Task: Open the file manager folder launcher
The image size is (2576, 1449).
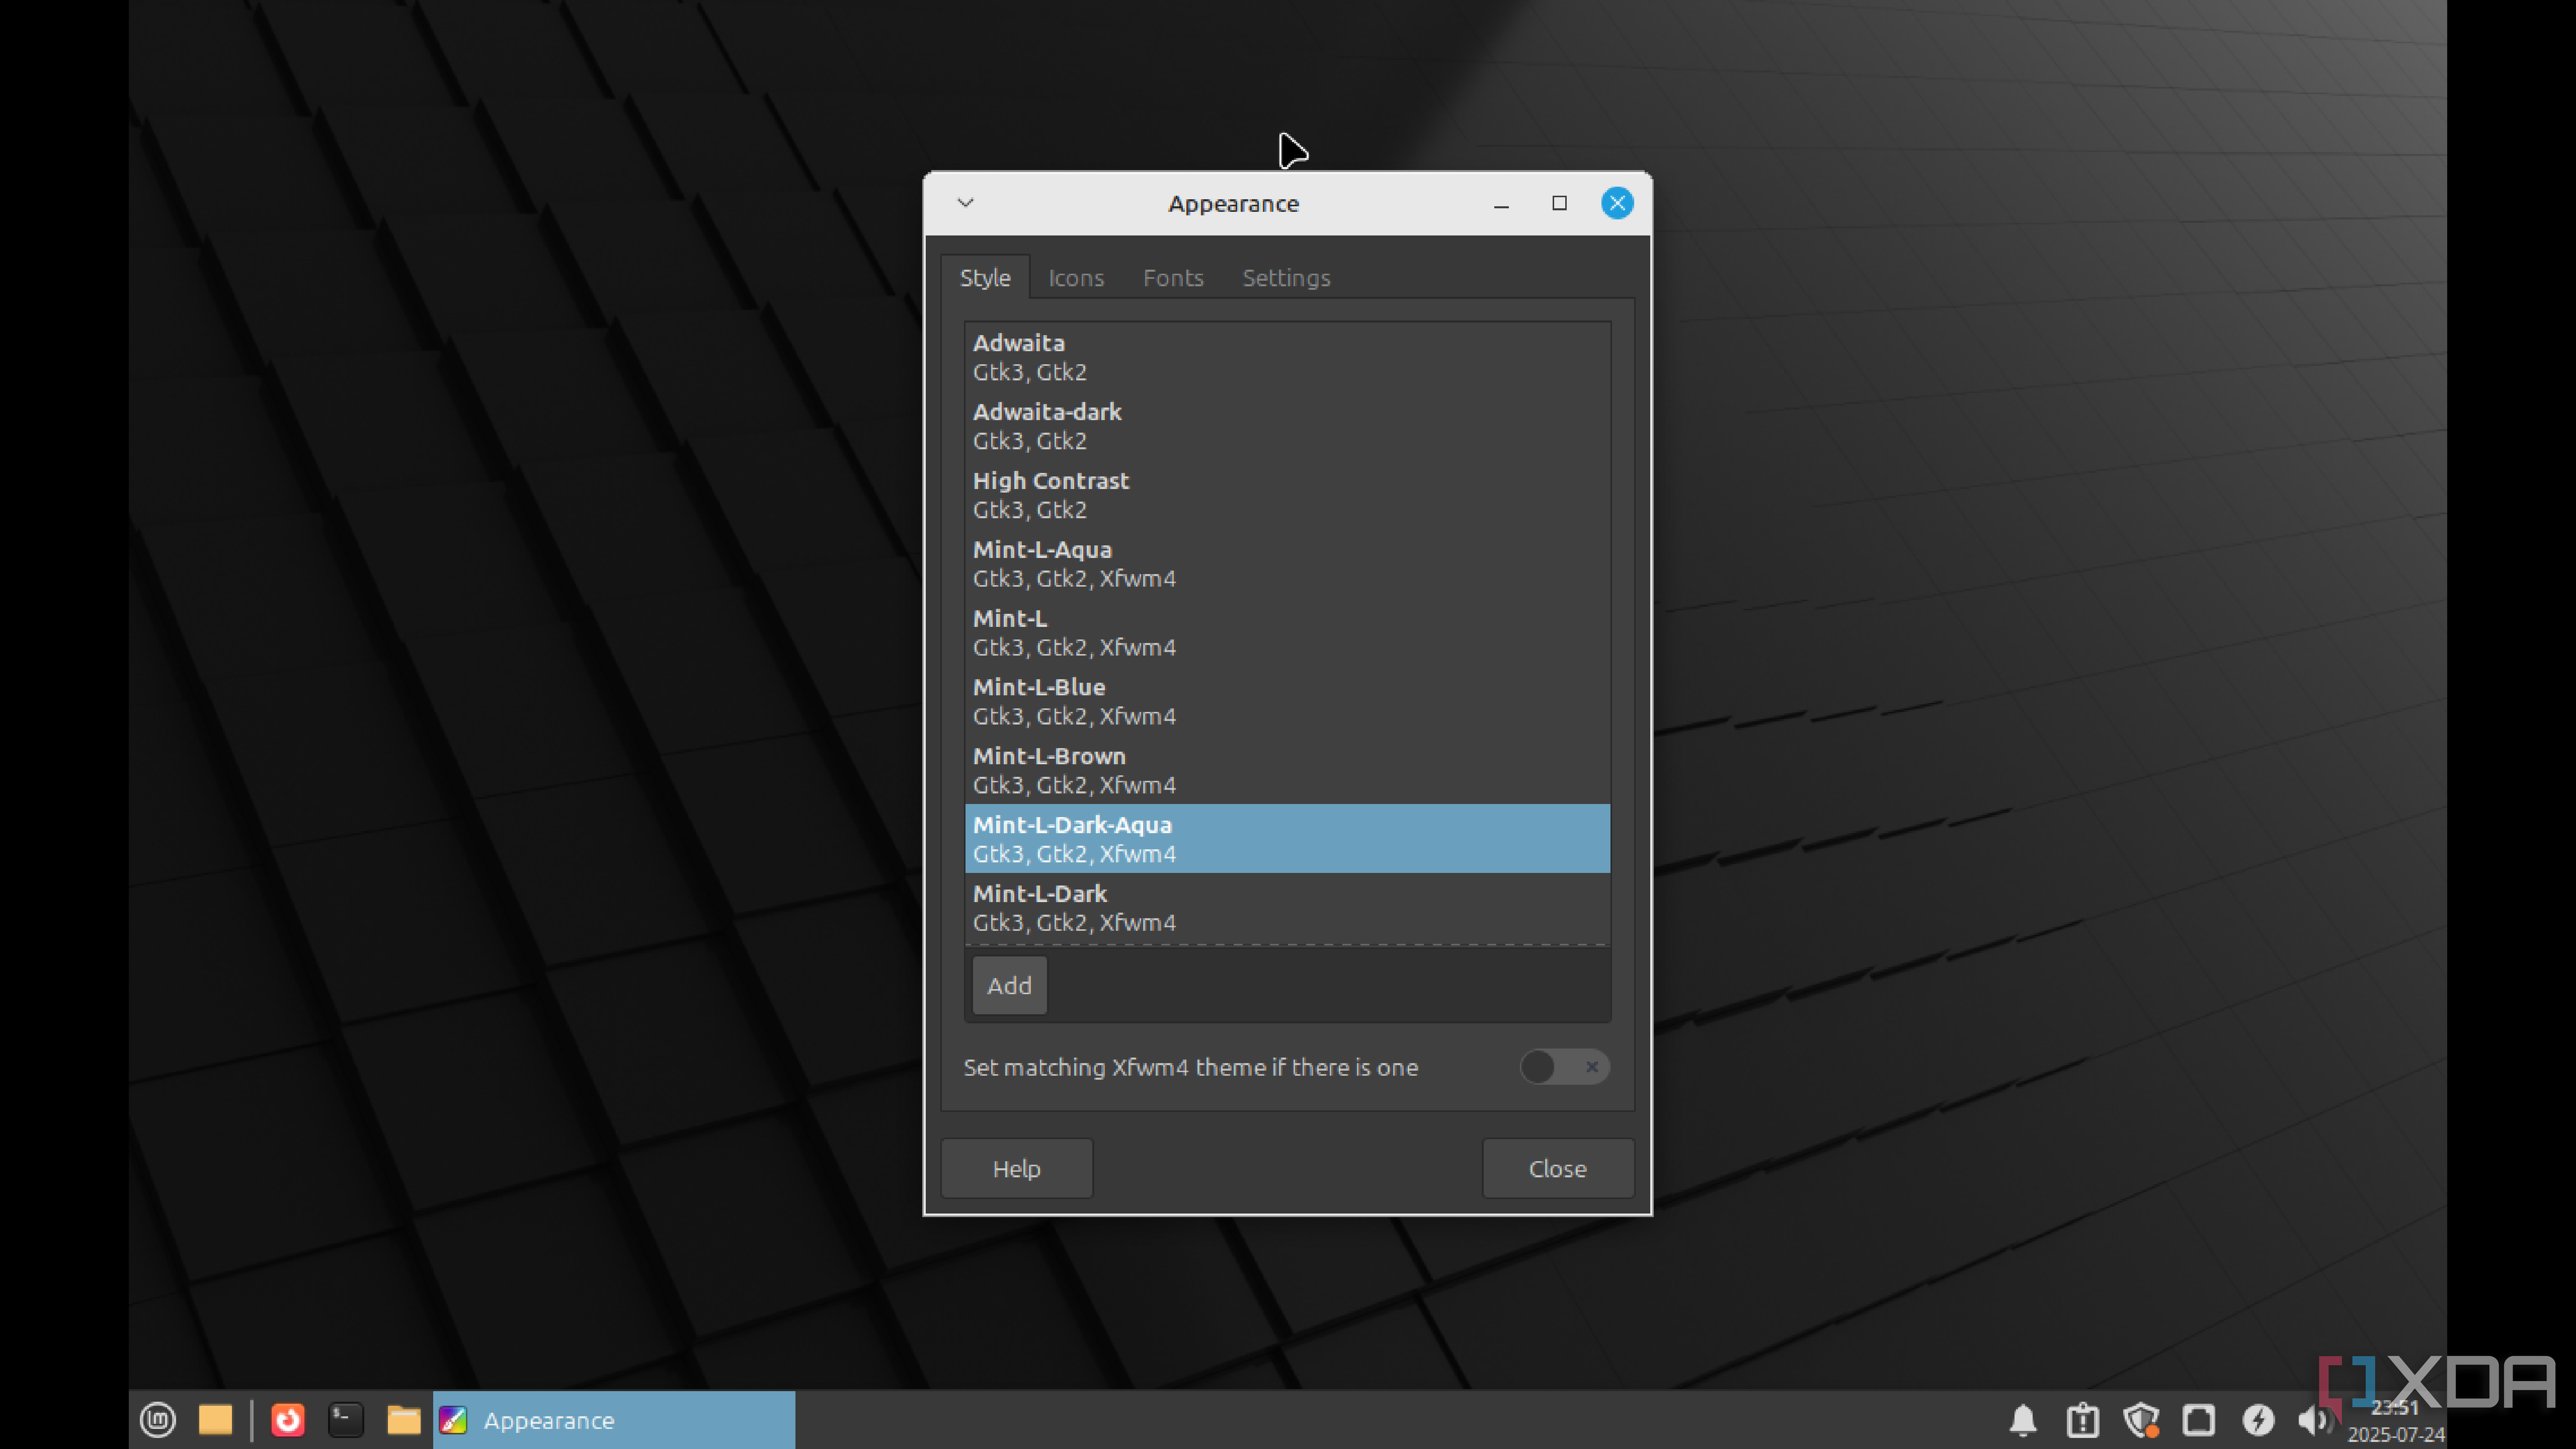Action: point(404,1419)
